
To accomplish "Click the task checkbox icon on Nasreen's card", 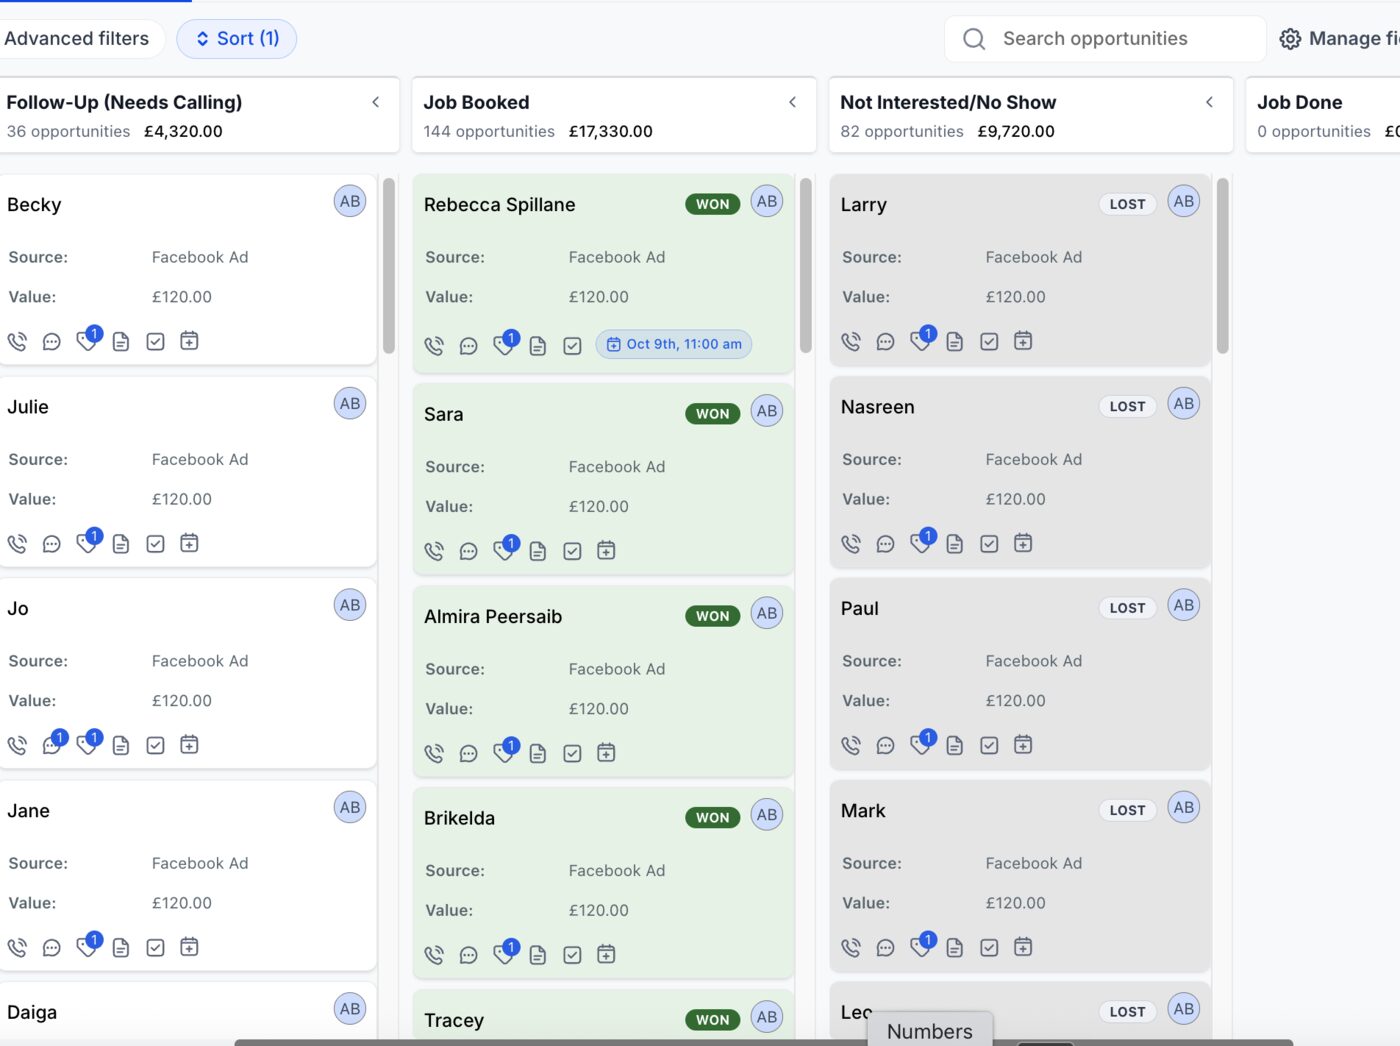I will coord(989,544).
